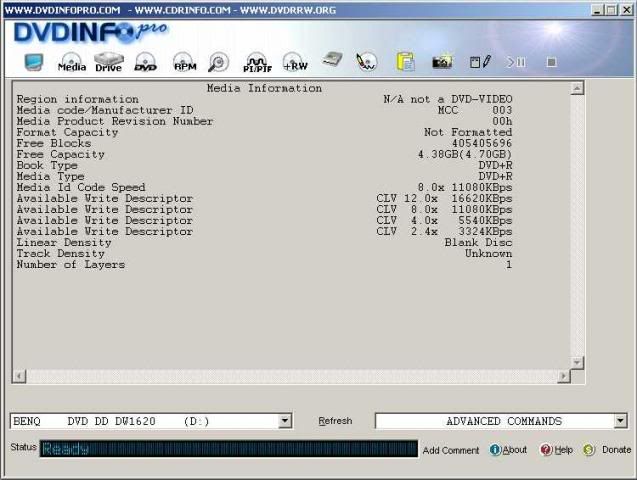Click the stop toolbar control

pyautogui.click(x=551, y=62)
